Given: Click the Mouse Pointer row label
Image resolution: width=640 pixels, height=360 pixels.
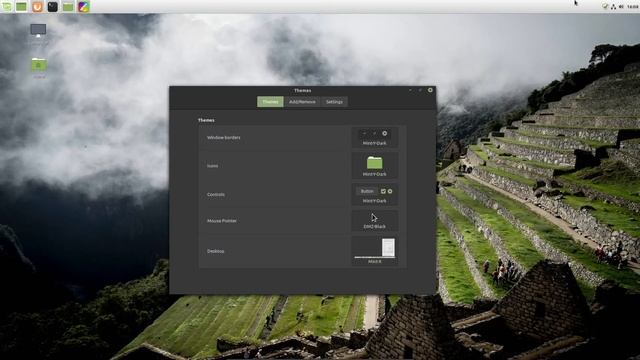Looking at the screenshot, I should coord(222,221).
